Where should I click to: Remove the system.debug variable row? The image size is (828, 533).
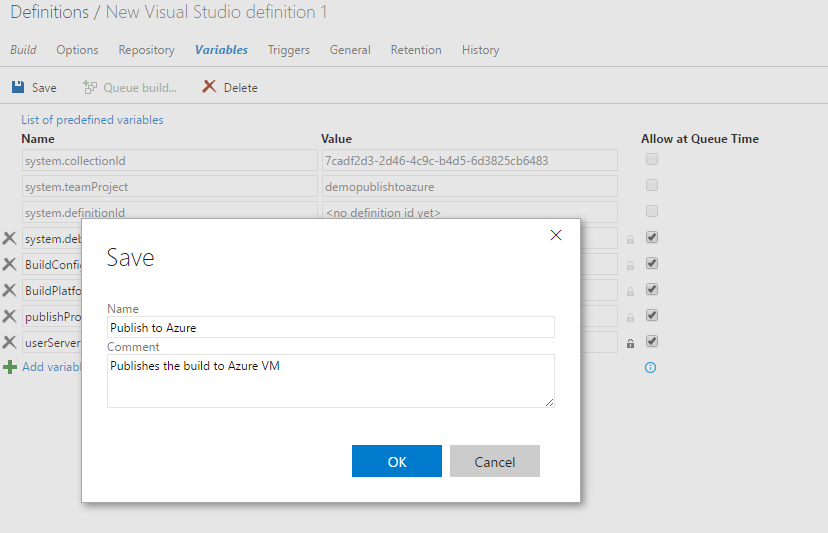9,238
